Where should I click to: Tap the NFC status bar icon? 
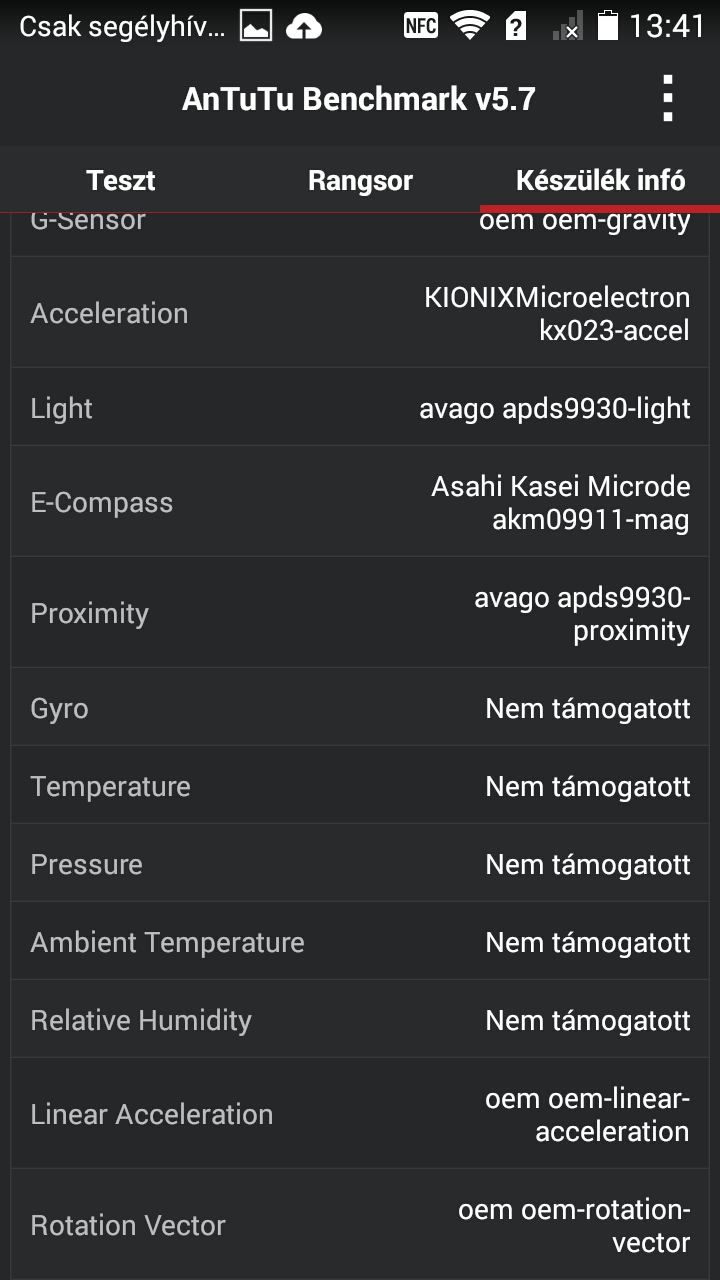[421, 26]
